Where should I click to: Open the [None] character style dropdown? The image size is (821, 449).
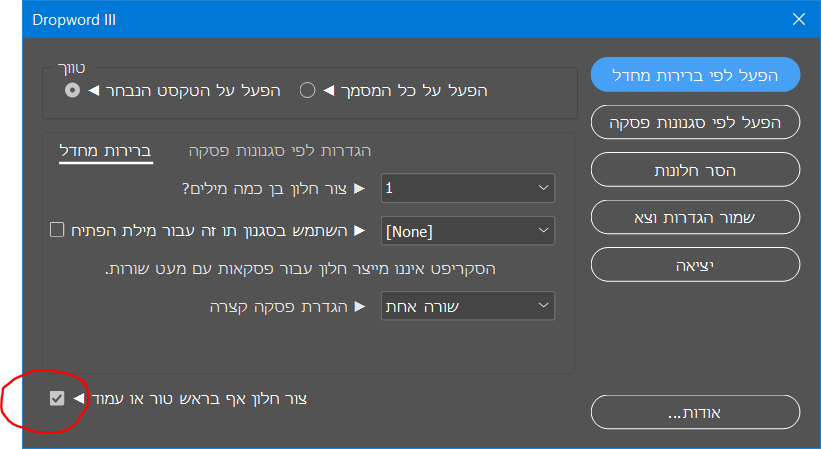click(468, 230)
